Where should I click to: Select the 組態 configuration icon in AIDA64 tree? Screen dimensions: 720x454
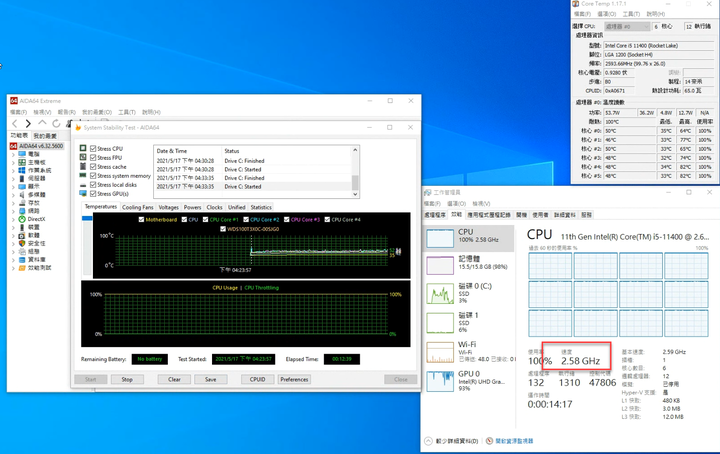tap(22, 252)
